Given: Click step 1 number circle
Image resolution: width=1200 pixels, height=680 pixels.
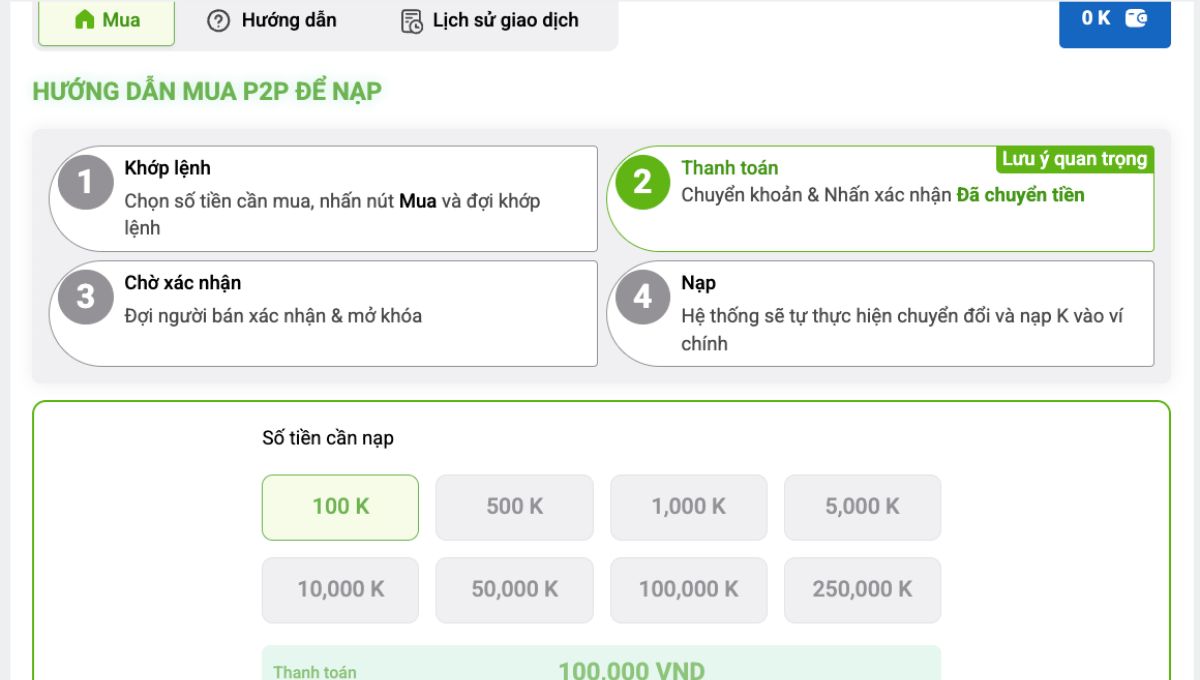Looking at the screenshot, I should 85,182.
